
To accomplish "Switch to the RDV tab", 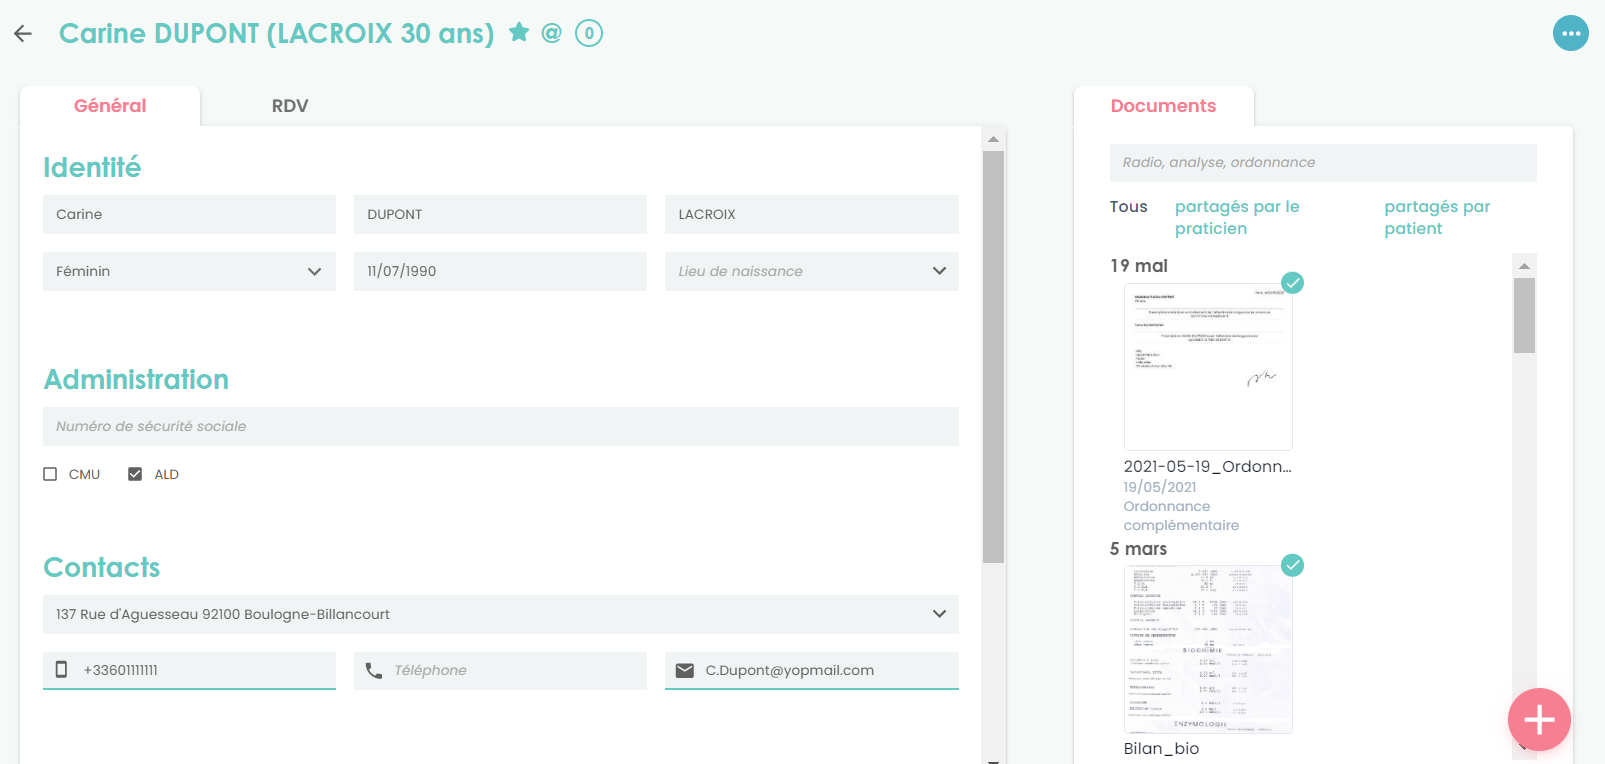I will 290,106.
